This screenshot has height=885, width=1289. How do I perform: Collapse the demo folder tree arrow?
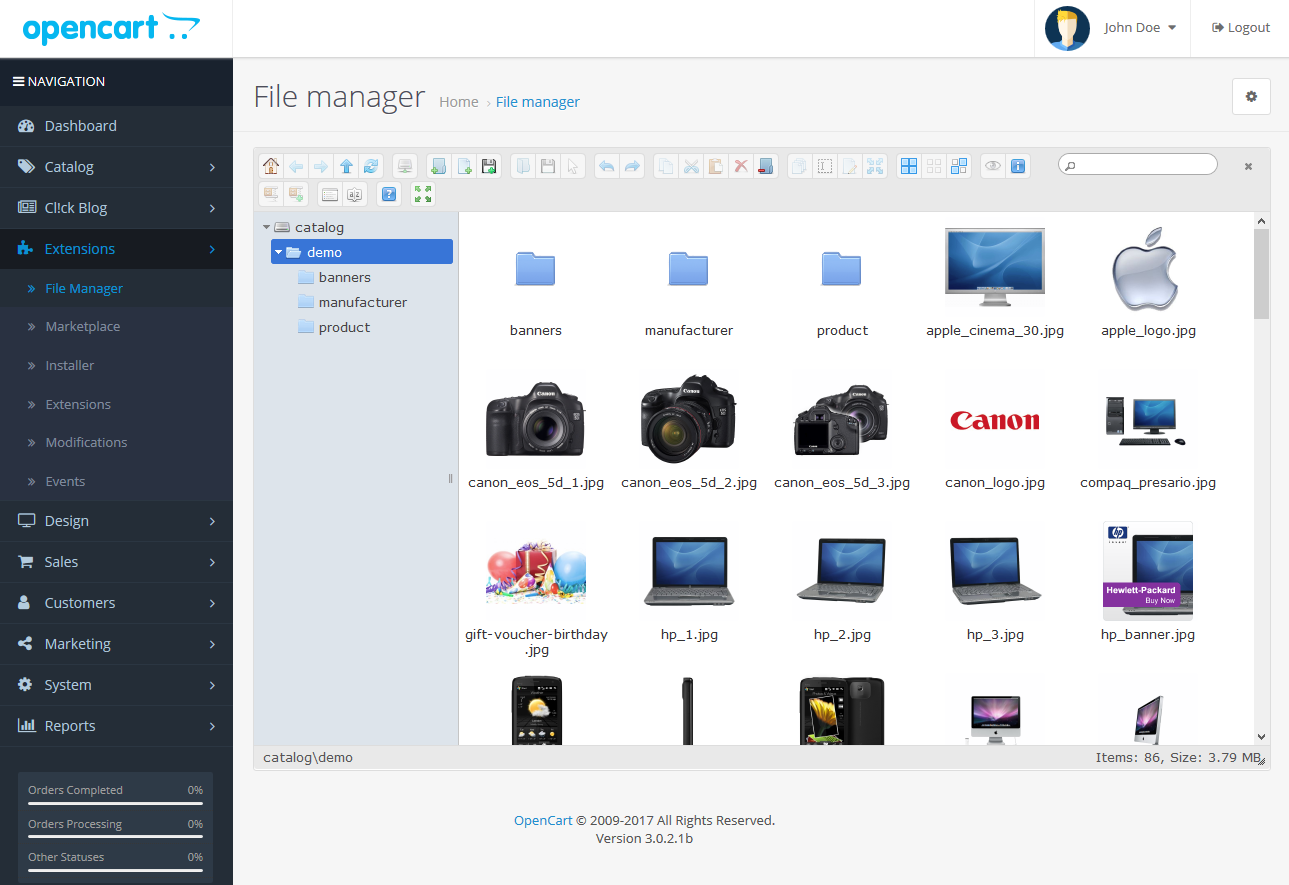pos(279,253)
